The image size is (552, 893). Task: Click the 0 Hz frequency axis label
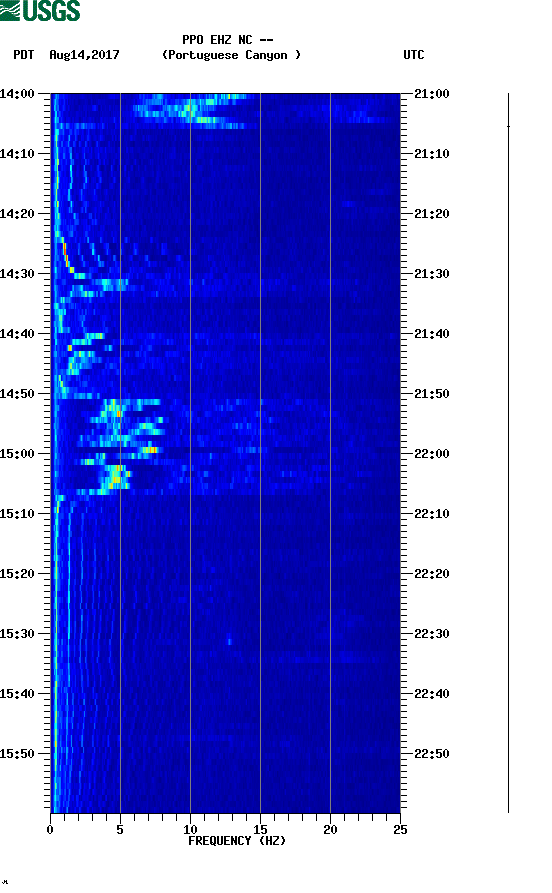pos(50,829)
